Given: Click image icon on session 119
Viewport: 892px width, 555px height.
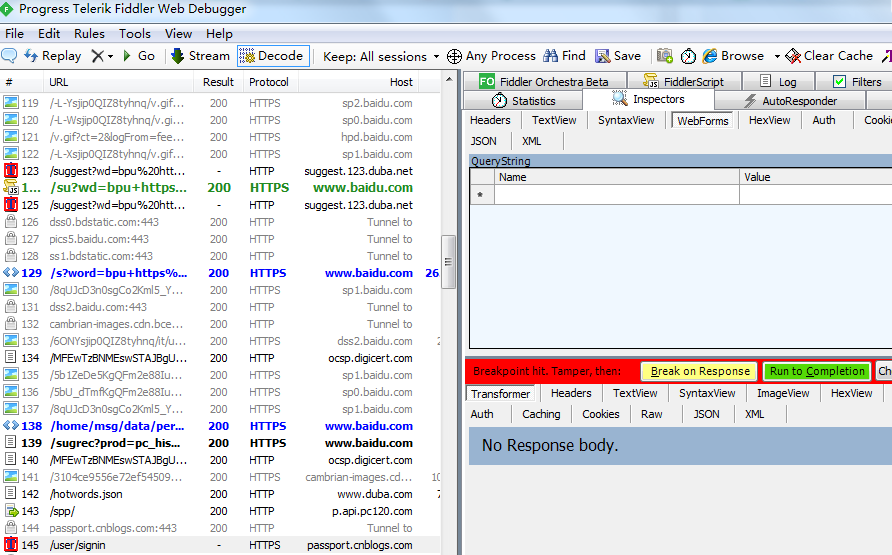Looking at the screenshot, I should point(11,103).
